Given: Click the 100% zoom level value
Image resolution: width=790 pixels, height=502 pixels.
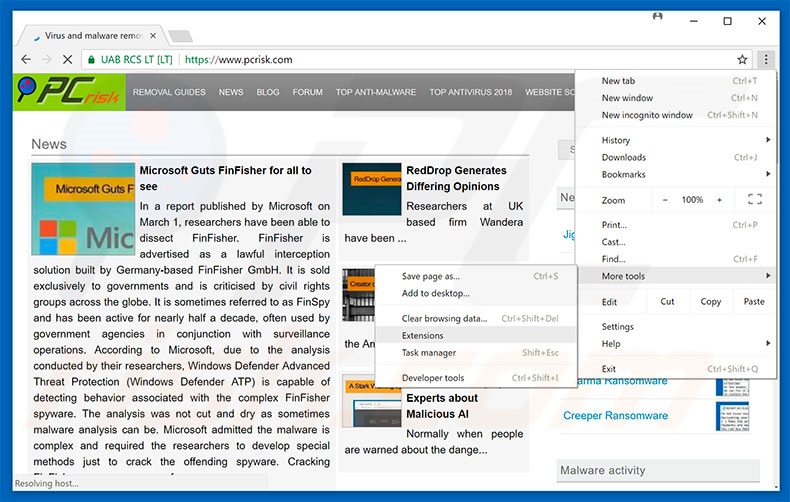Looking at the screenshot, I should pyautogui.click(x=692, y=200).
